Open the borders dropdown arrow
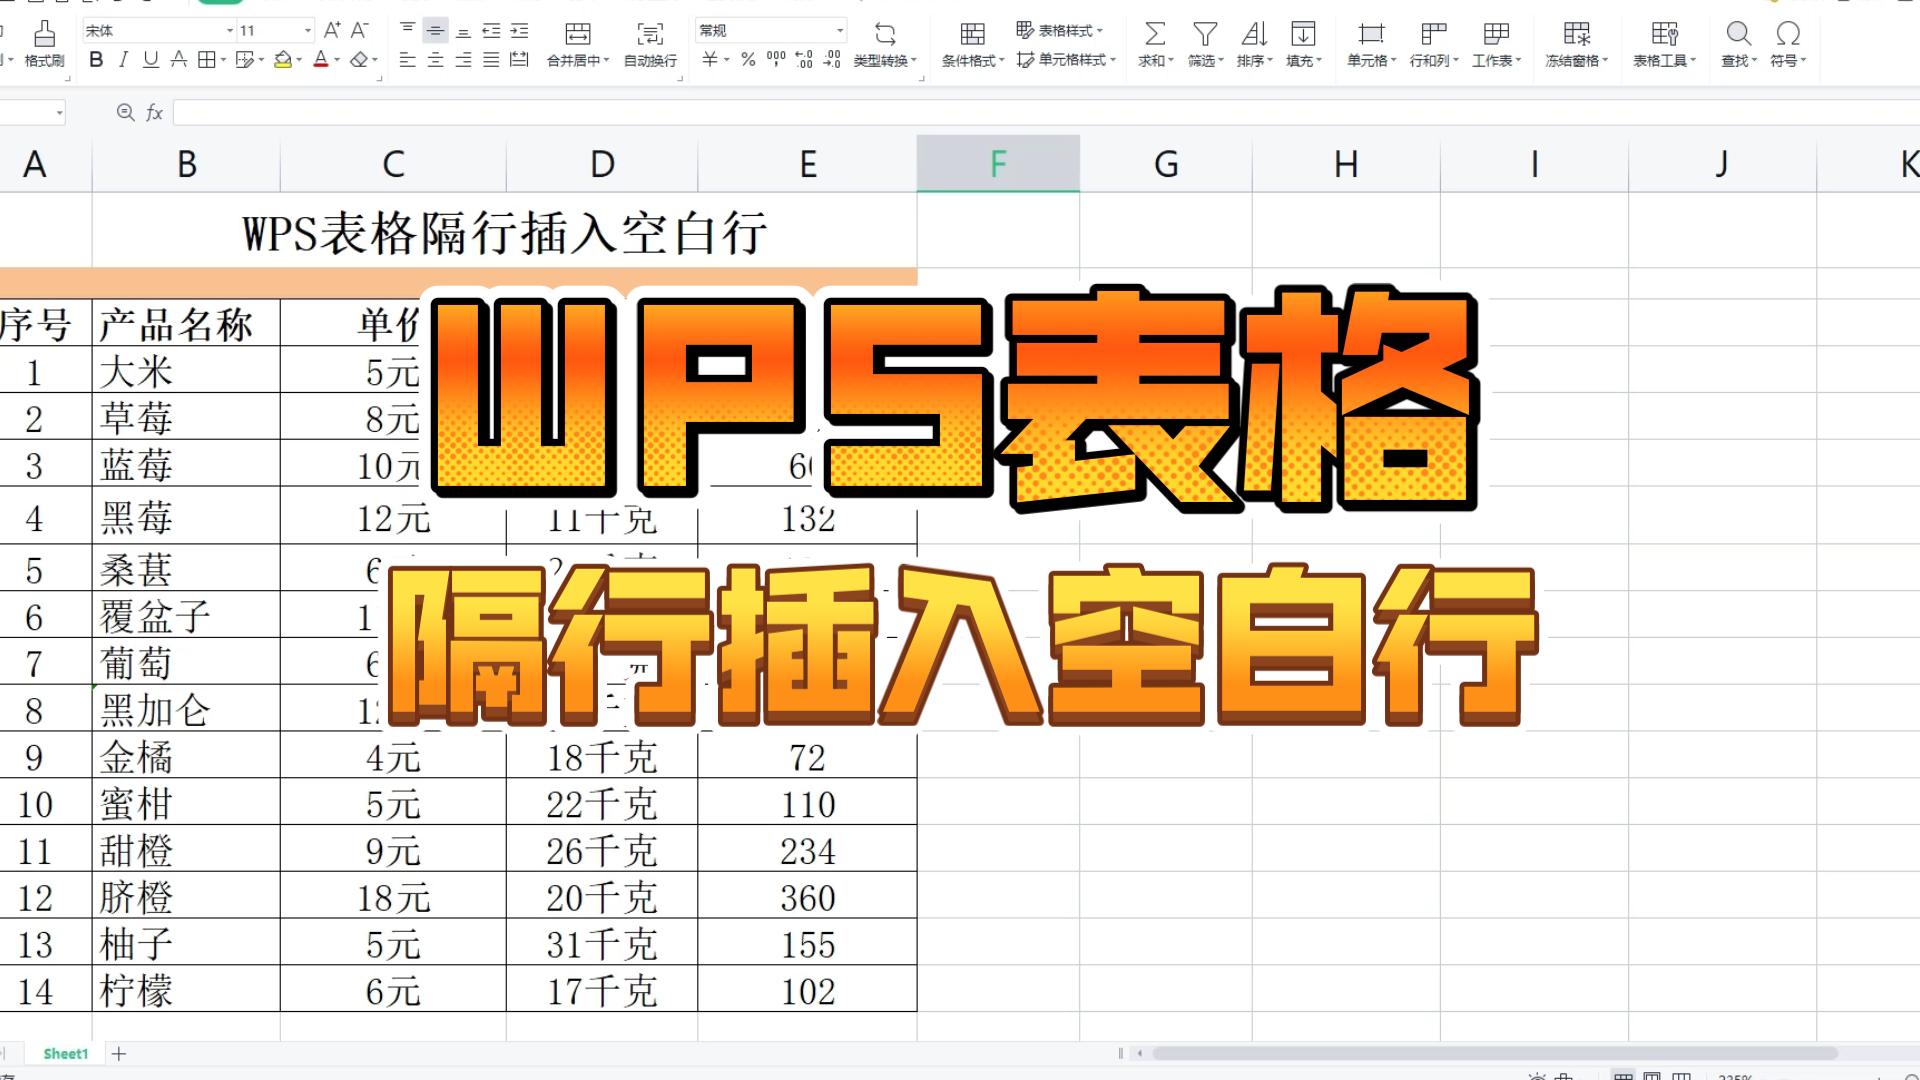This screenshot has height=1080, width=1920. 221,60
